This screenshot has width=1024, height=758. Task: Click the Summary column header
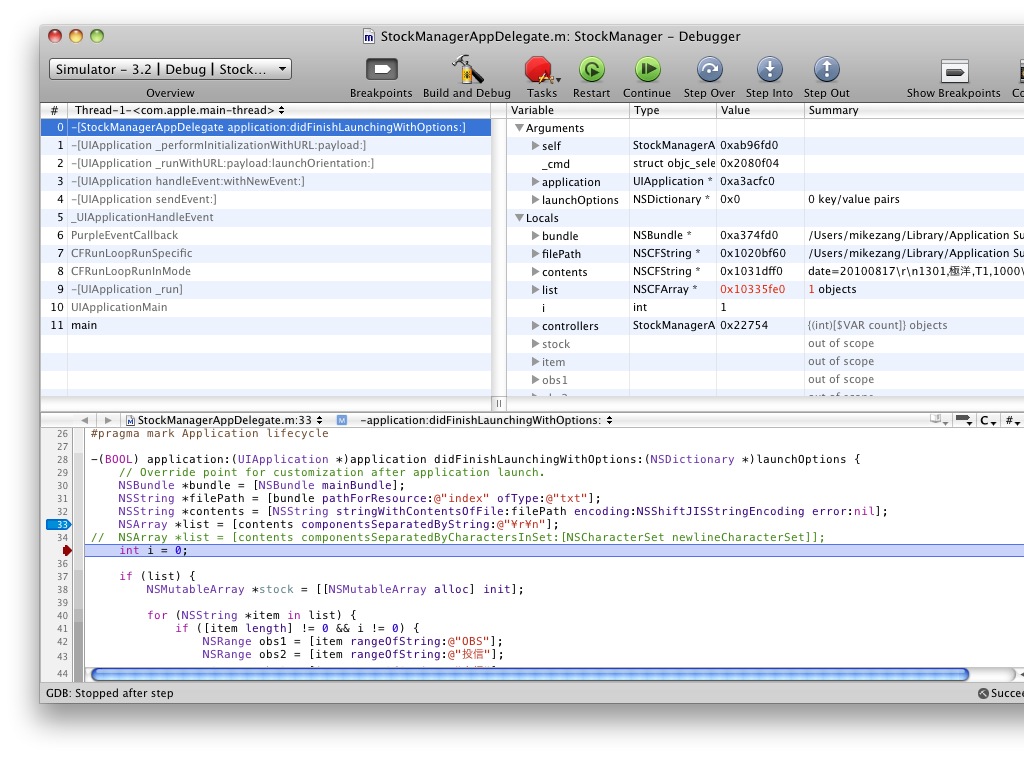click(x=914, y=110)
